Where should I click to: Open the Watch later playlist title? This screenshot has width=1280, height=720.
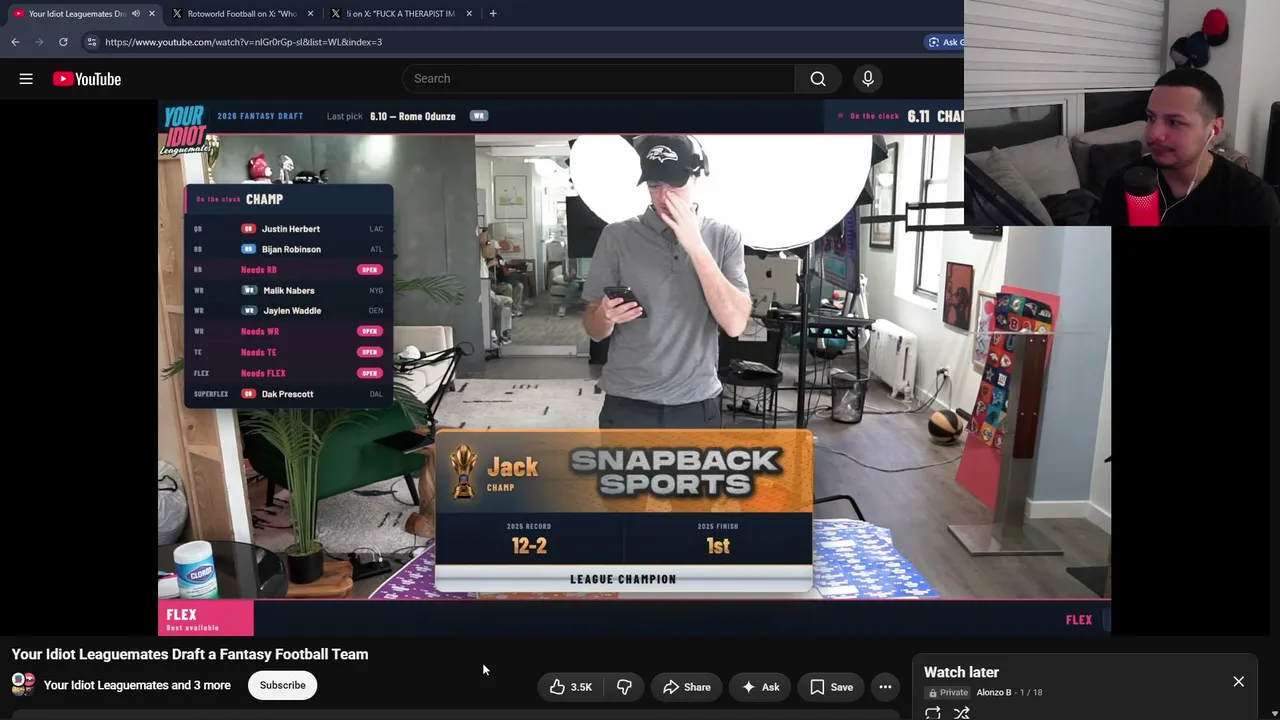pos(961,673)
